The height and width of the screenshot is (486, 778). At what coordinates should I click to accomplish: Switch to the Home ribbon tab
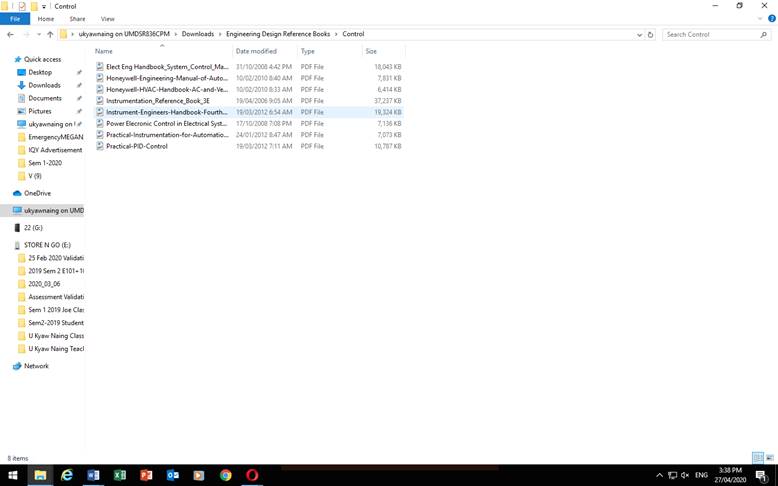pyautogui.click(x=46, y=19)
